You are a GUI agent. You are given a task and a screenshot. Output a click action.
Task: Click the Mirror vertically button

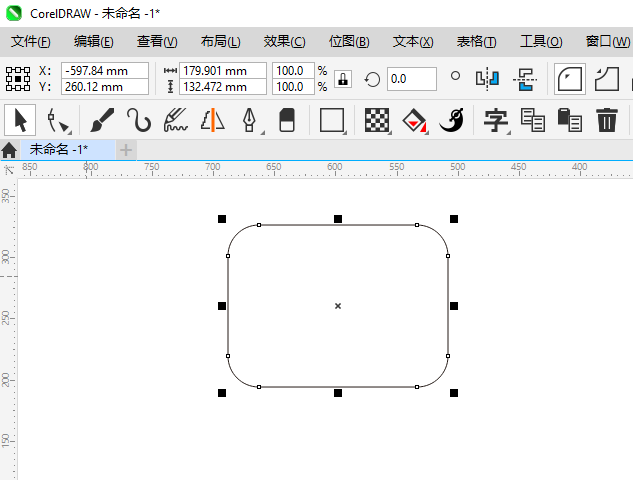pos(525,79)
